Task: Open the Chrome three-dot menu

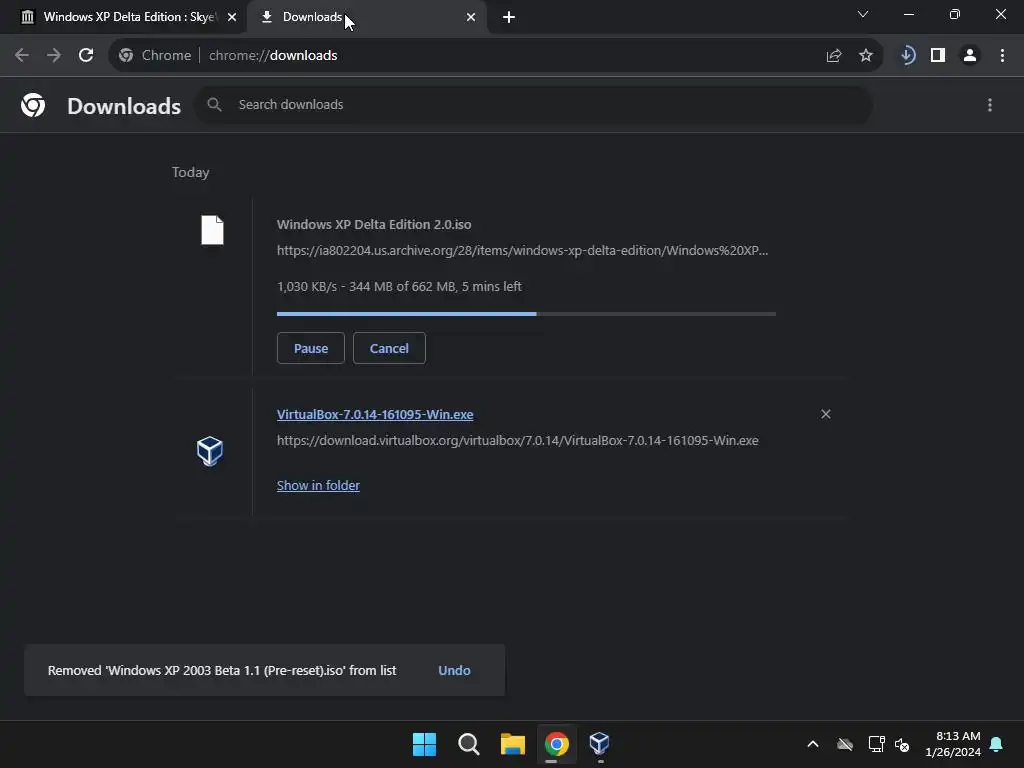Action: click(x=1002, y=56)
